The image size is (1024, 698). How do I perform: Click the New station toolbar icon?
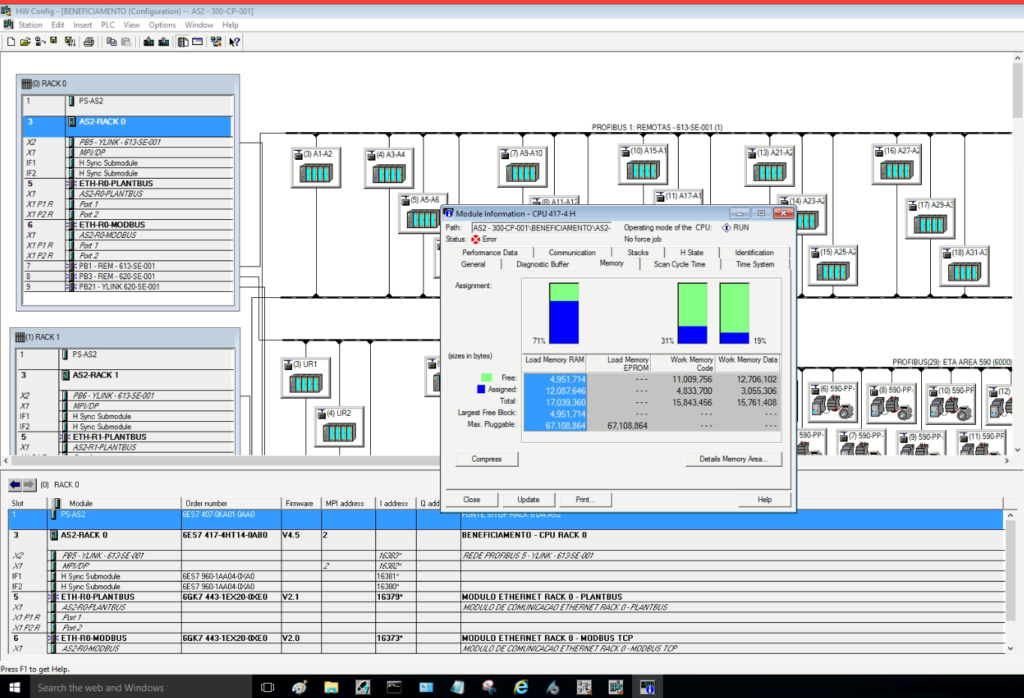click(x=11, y=42)
